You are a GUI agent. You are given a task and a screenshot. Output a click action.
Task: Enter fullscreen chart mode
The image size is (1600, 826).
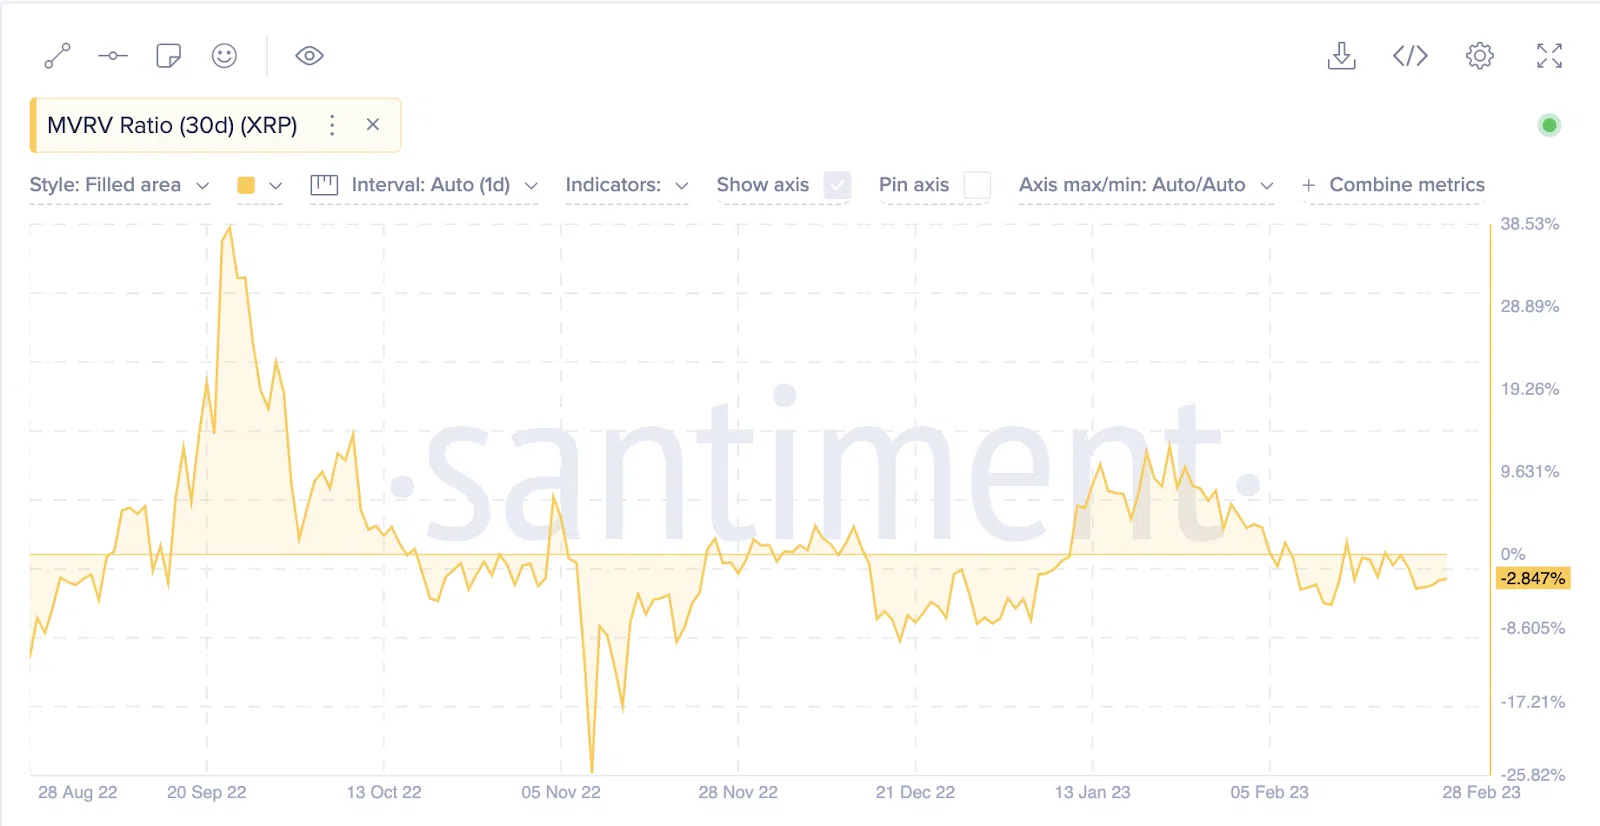click(1549, 56)
